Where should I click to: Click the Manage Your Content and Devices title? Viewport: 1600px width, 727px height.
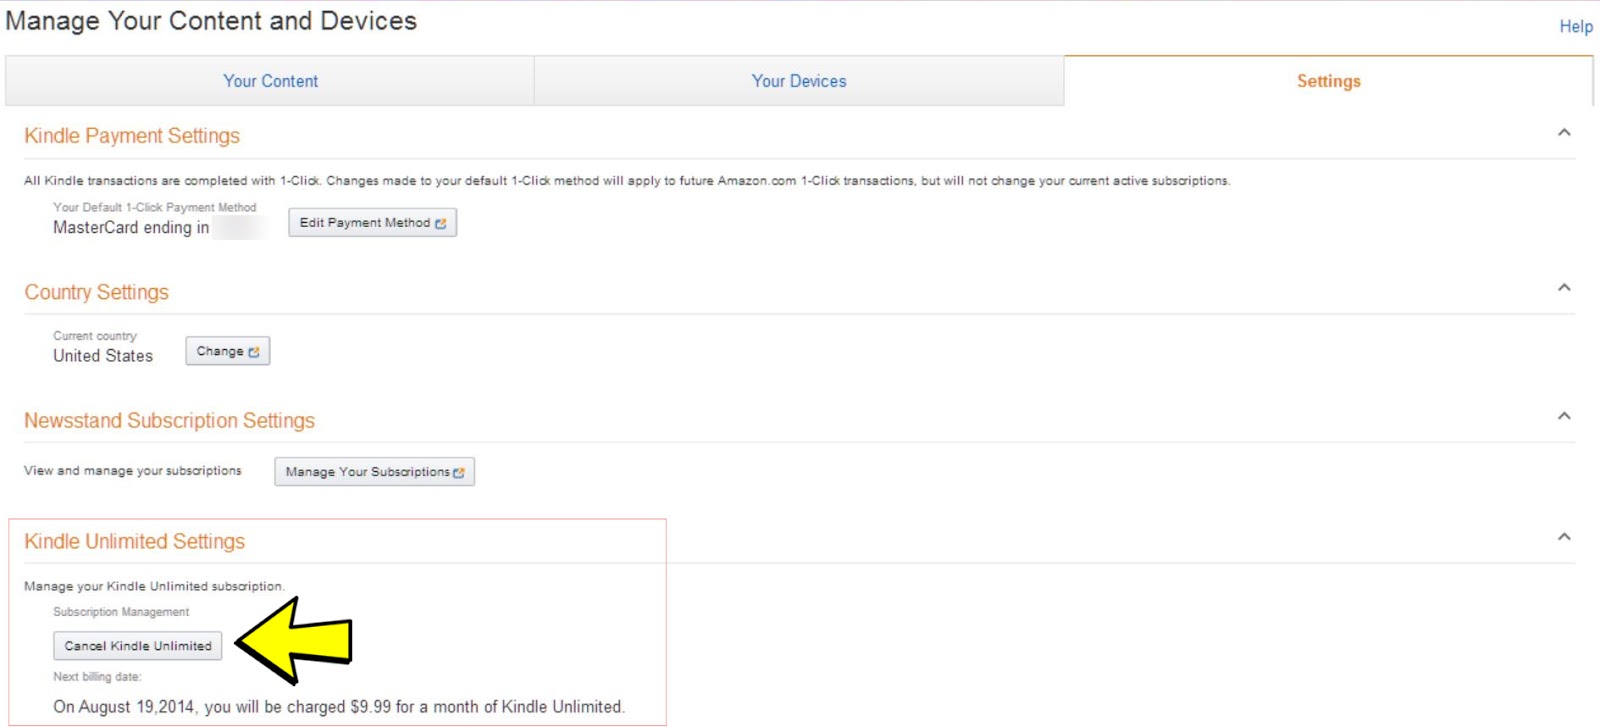pos(211,21)
